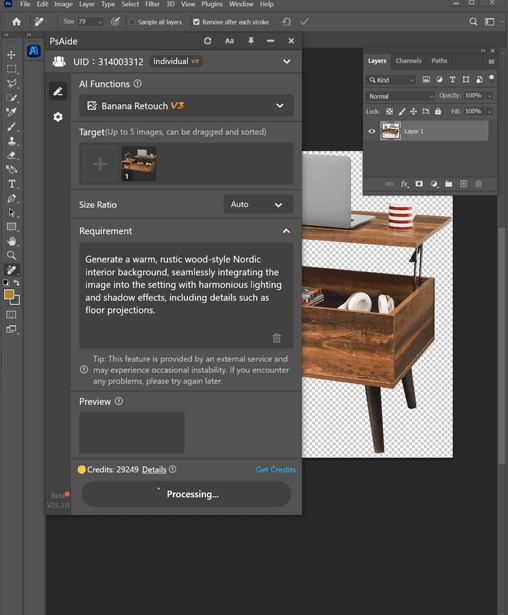The image size is (508, 615).
Task: Select the Path Selection tool
Action: pyautogui.click(x=11, y=213)
